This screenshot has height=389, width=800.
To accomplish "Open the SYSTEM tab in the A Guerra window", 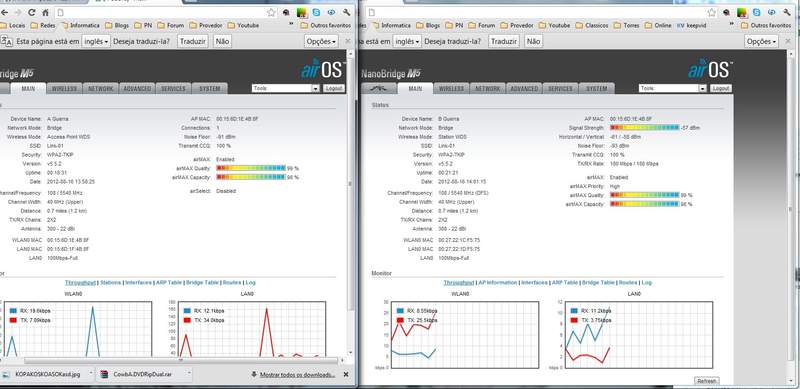I will point(210,88).
